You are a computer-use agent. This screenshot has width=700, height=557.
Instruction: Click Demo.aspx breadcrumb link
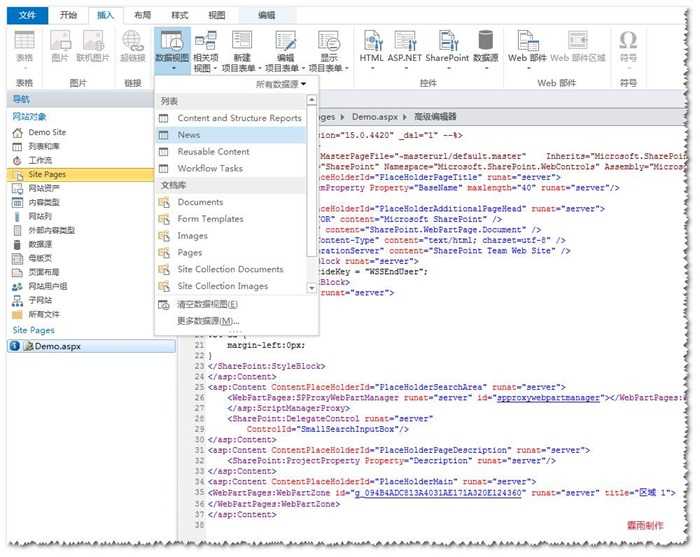pos(374,117)
